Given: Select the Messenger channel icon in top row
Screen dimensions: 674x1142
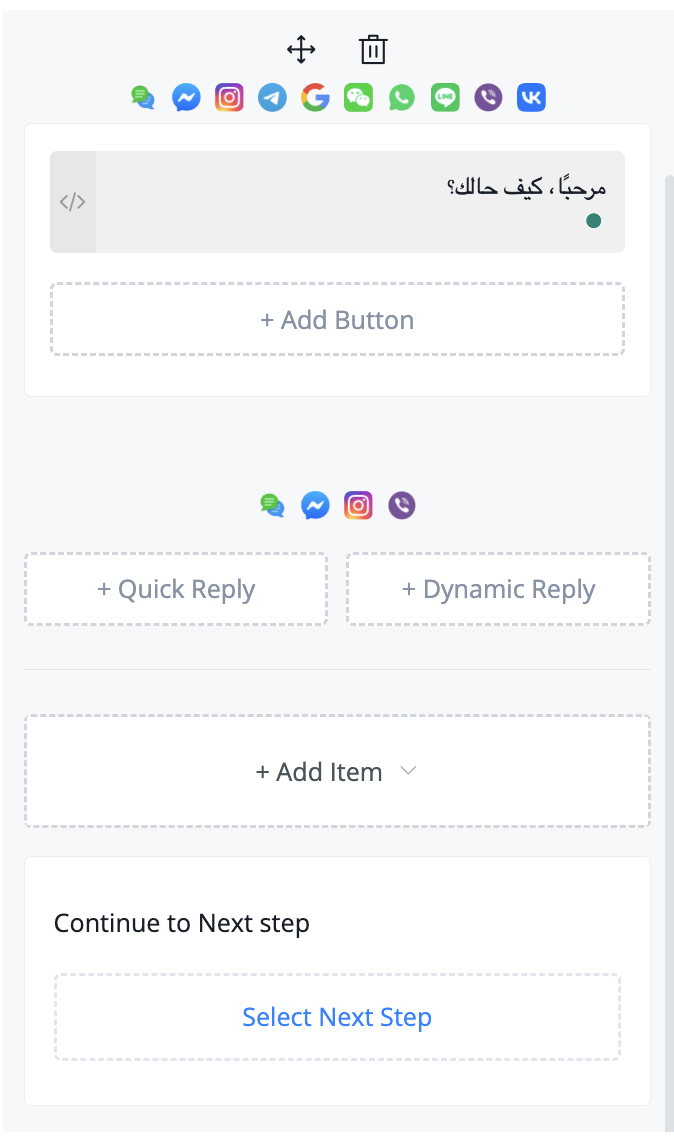Looking at the screenshot, I should point(186,98).
